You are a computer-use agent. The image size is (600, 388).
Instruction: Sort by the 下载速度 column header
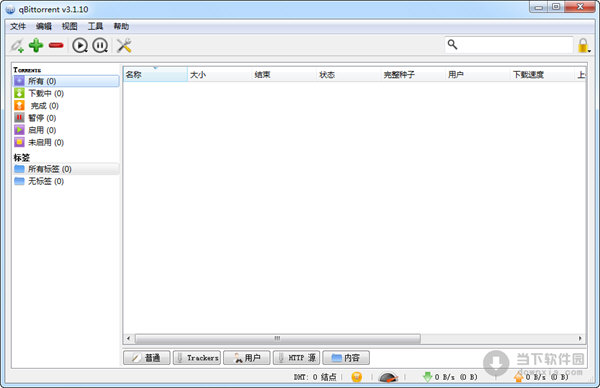tap(542, 75)
